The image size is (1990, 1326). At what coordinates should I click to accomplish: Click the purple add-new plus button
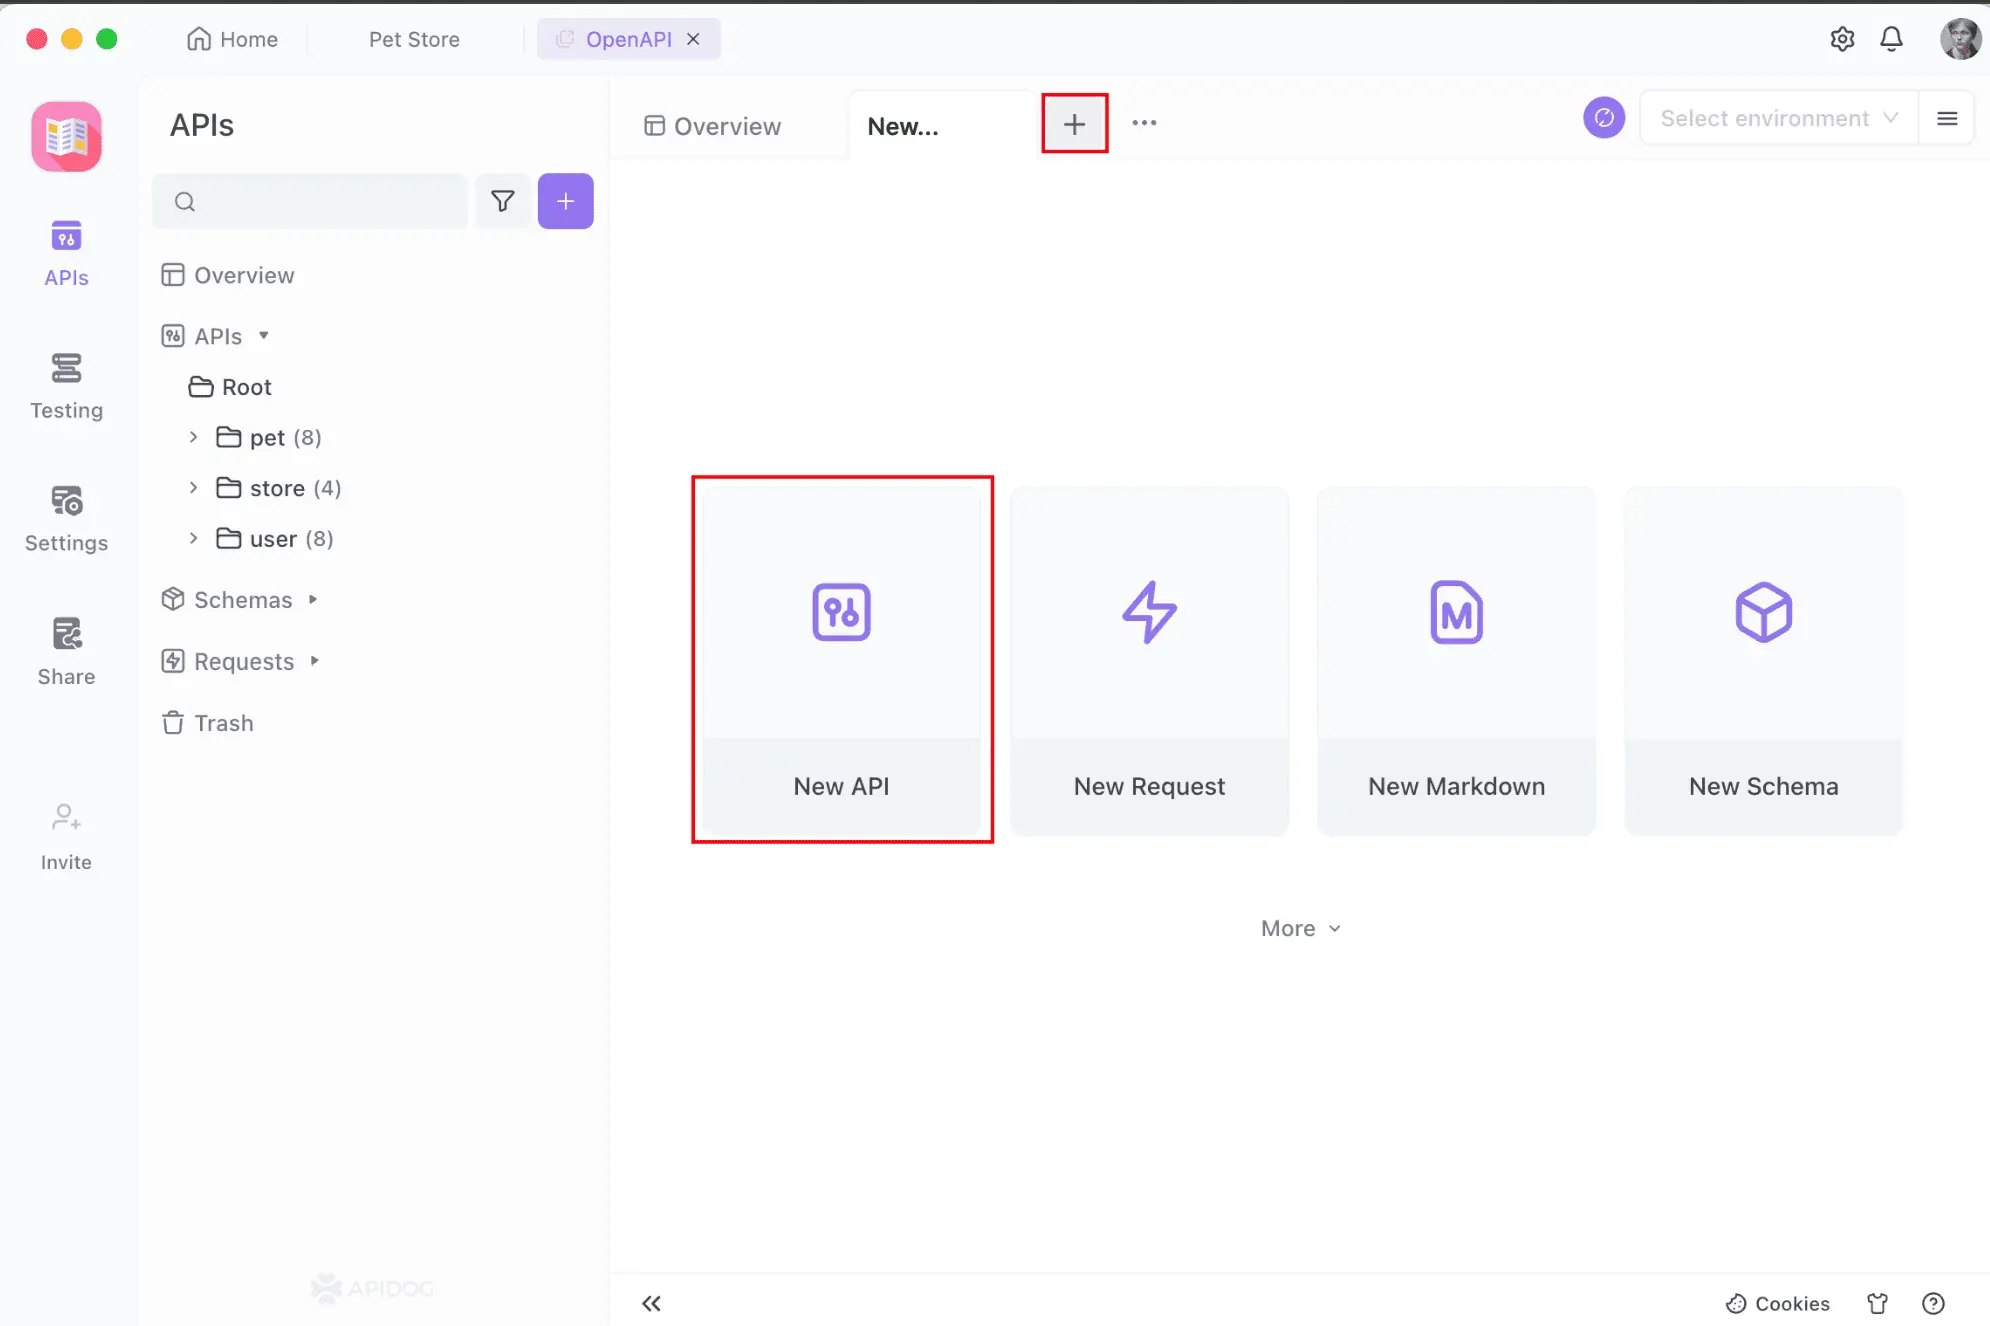565,201
